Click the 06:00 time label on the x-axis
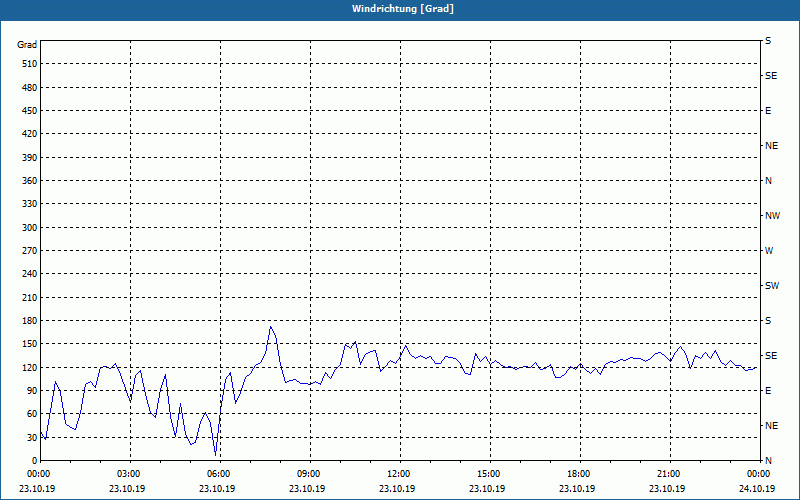 220,474
